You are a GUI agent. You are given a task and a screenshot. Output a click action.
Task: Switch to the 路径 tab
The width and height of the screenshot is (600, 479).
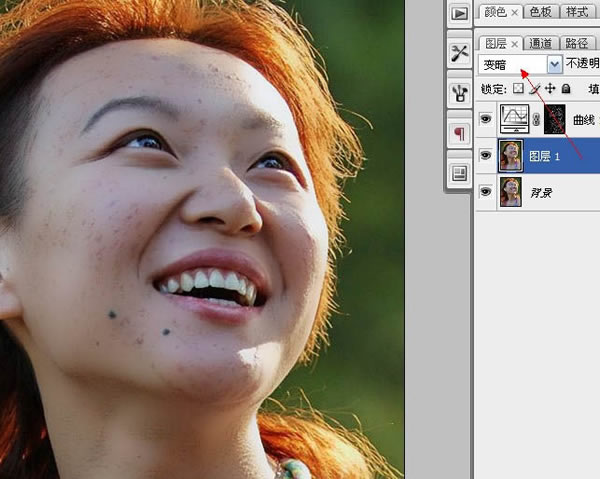click(x=576, y=43)
